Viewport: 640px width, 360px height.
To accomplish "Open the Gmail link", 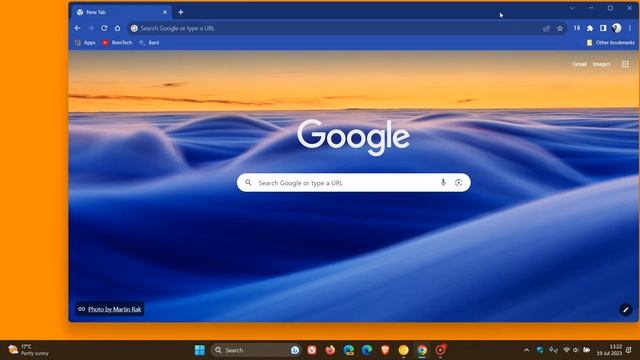I will (579, 64).
